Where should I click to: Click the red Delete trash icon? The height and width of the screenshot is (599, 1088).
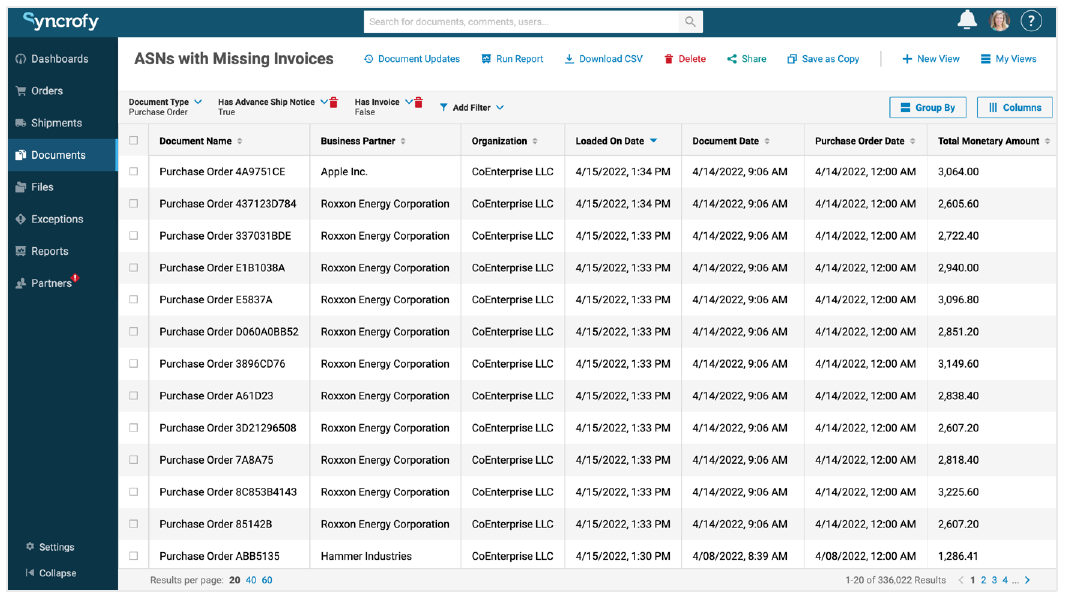click(669, 59)
